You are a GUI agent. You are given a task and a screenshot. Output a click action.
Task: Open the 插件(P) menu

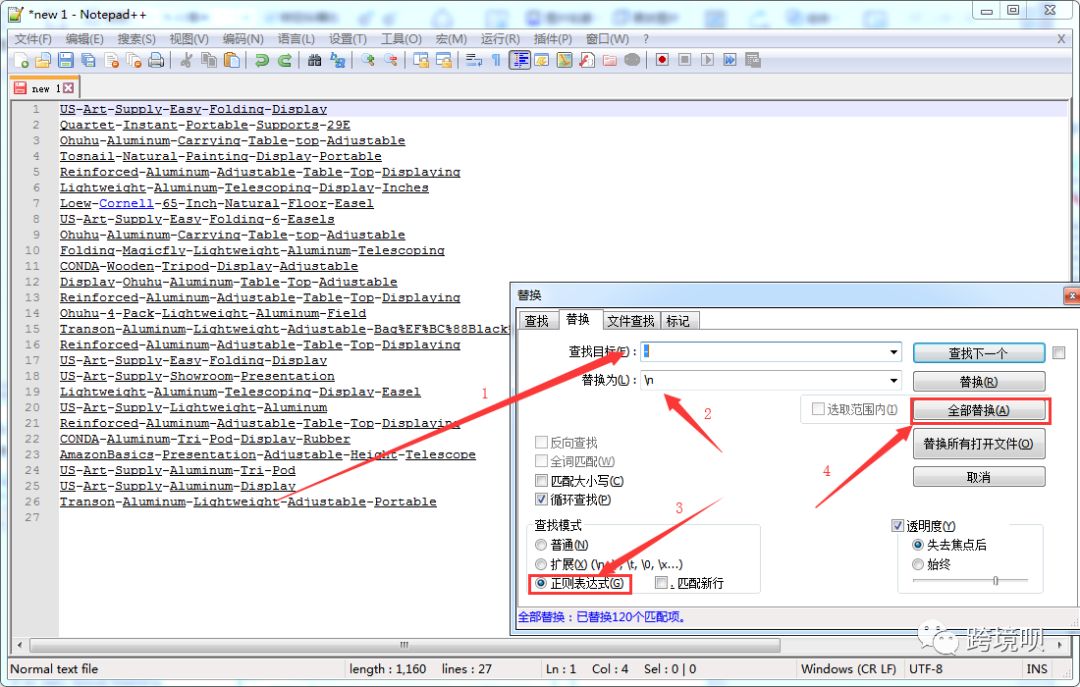click(553, 39)
